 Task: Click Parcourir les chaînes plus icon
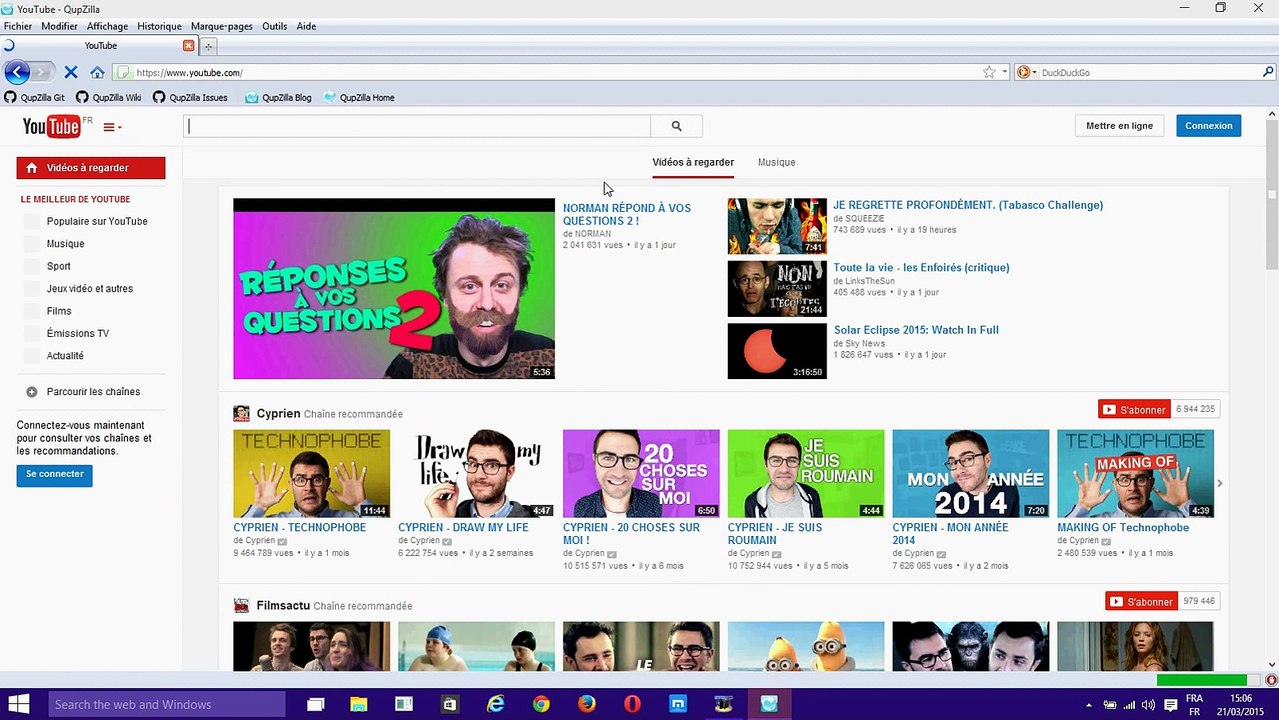[32, 392]
